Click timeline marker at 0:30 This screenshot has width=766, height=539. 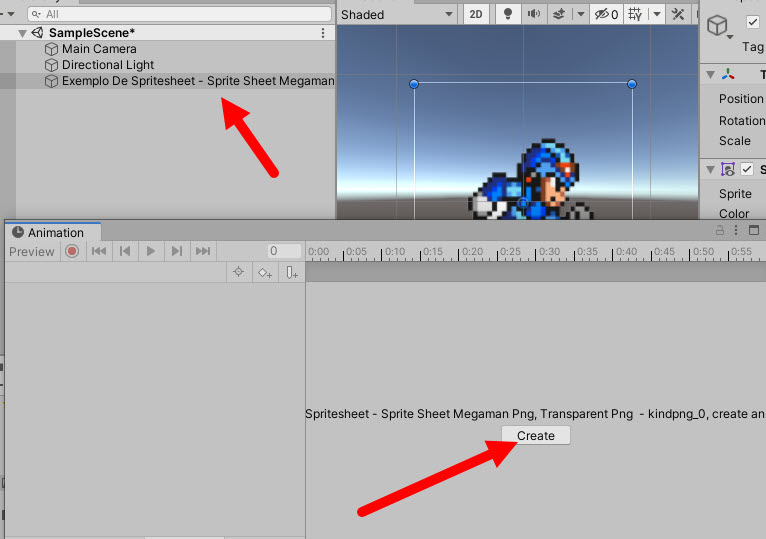tap(549, 252)
